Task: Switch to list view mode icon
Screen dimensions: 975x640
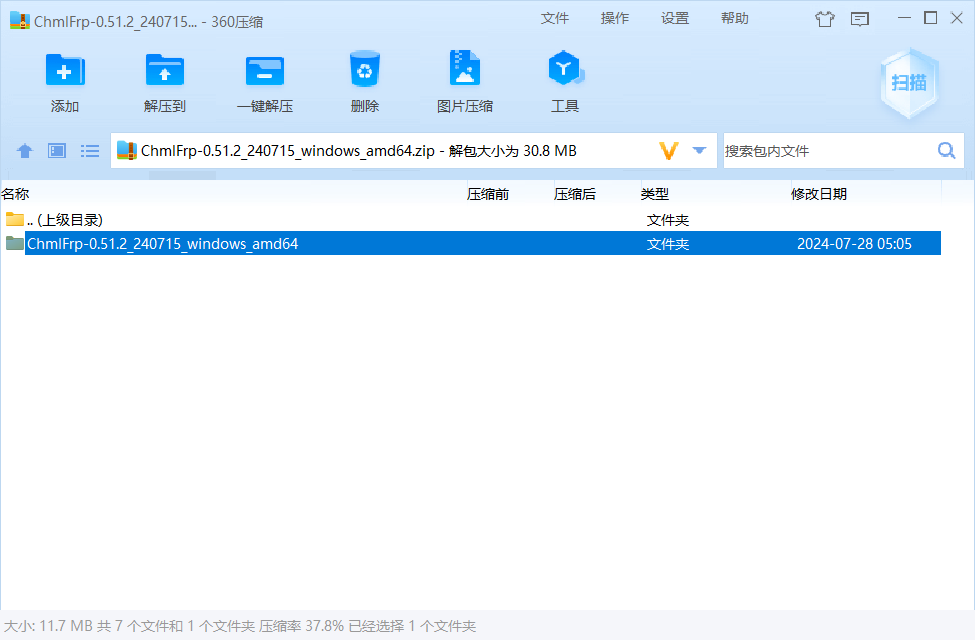Action: tap(90, 151)
